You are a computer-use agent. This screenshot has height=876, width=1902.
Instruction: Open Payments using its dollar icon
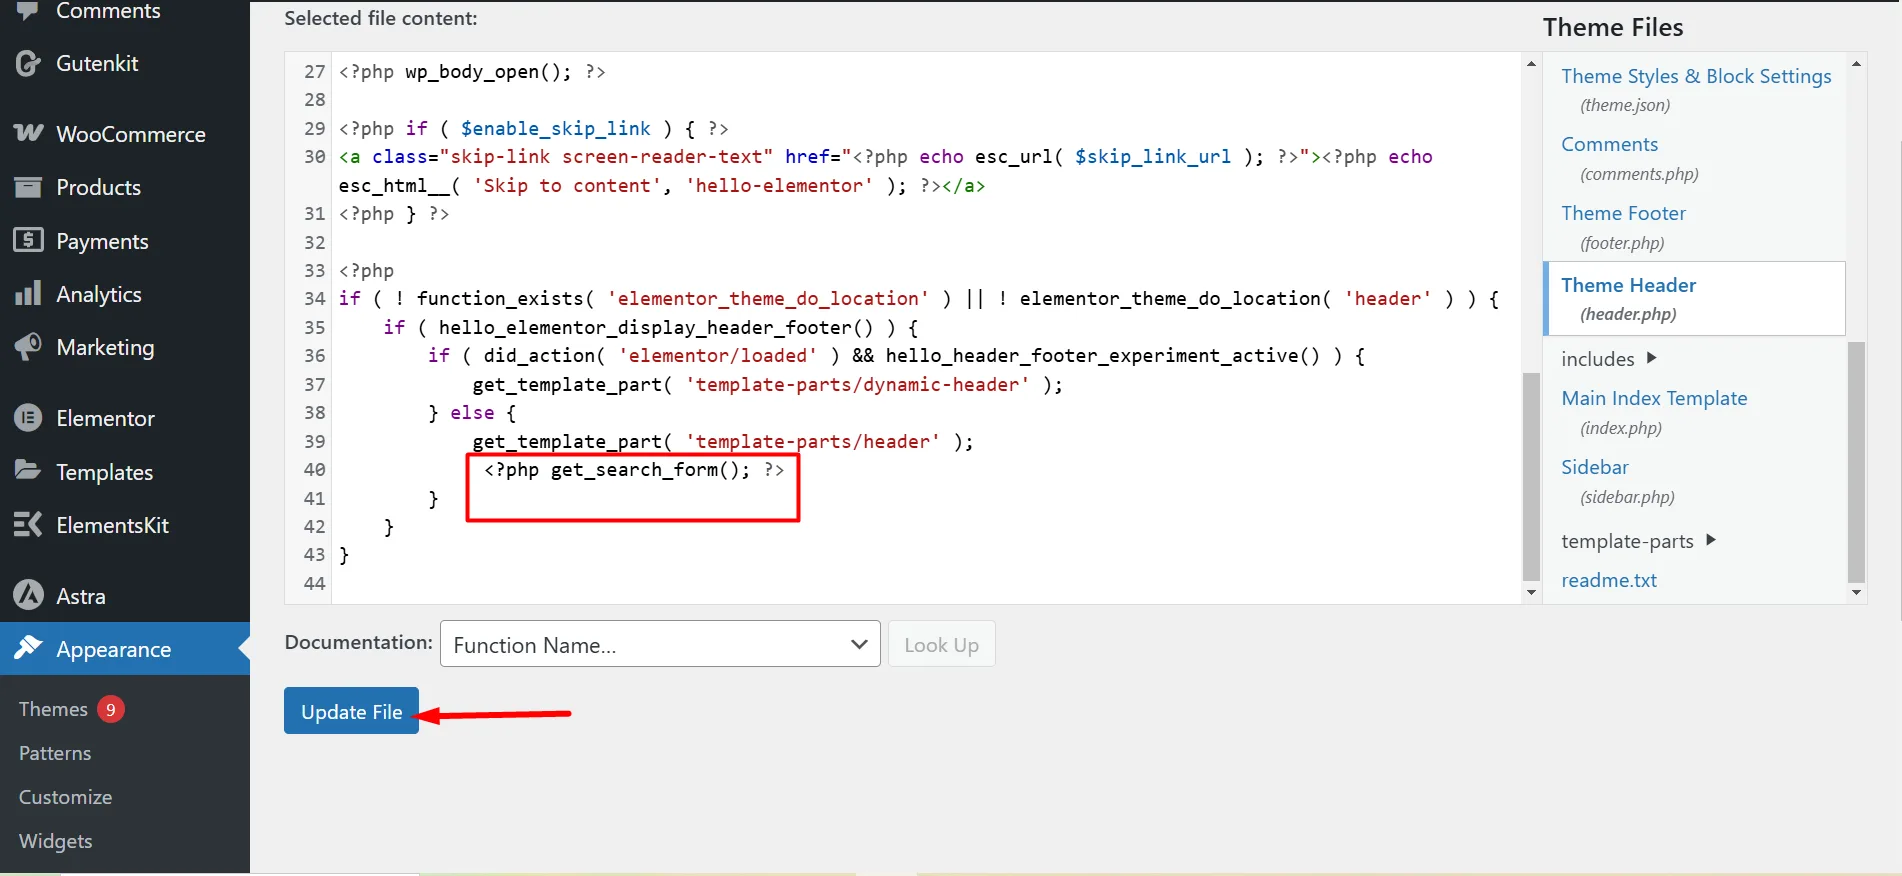pos(28,240)
